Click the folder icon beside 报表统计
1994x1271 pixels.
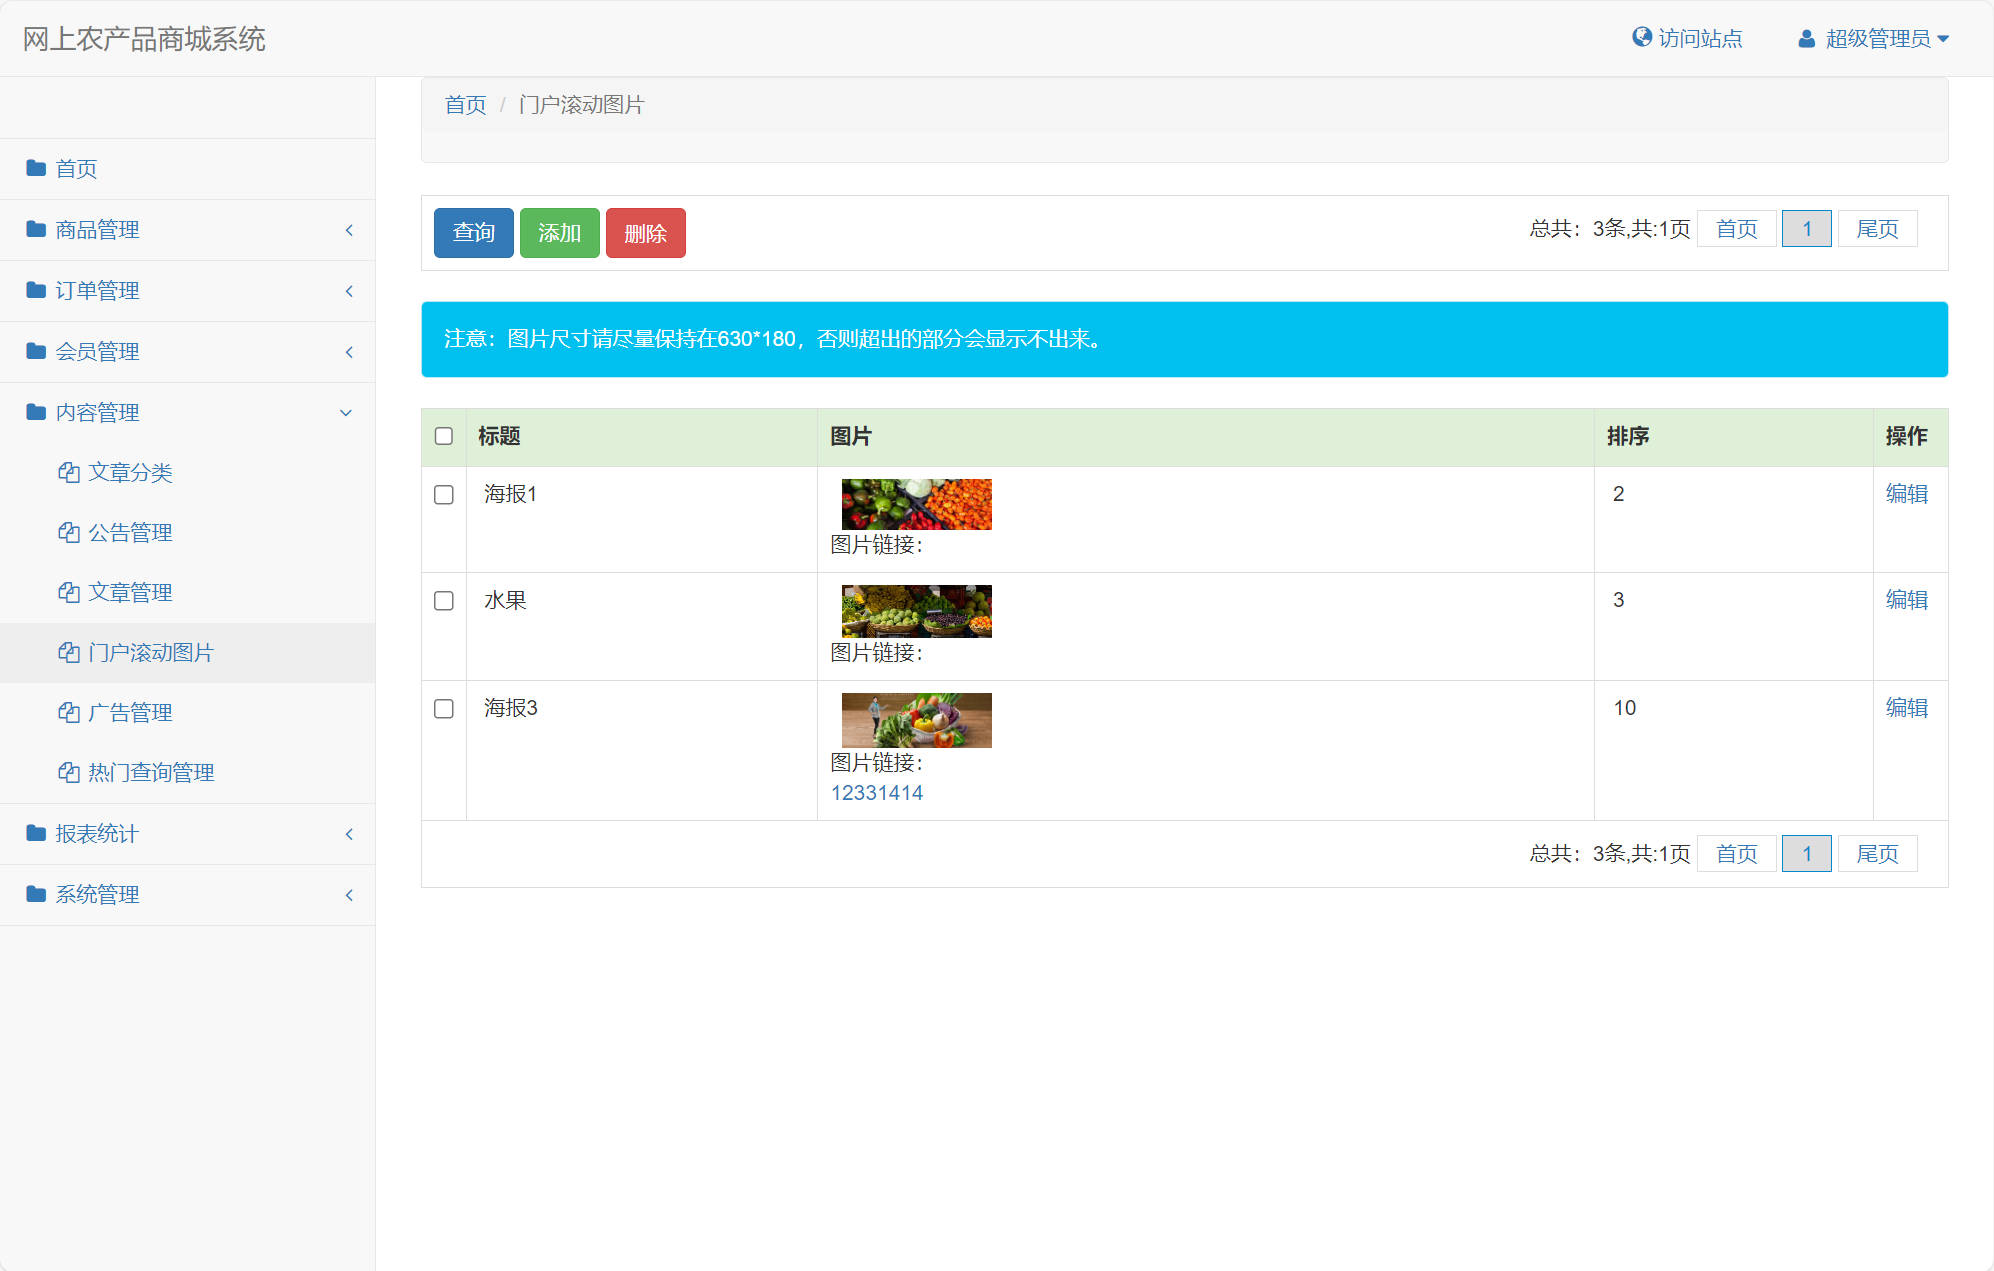tap(35, 833)
